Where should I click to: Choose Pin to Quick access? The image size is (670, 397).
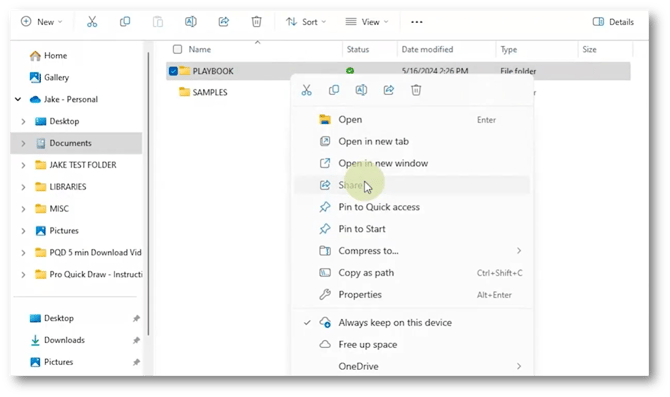(412, 207)
